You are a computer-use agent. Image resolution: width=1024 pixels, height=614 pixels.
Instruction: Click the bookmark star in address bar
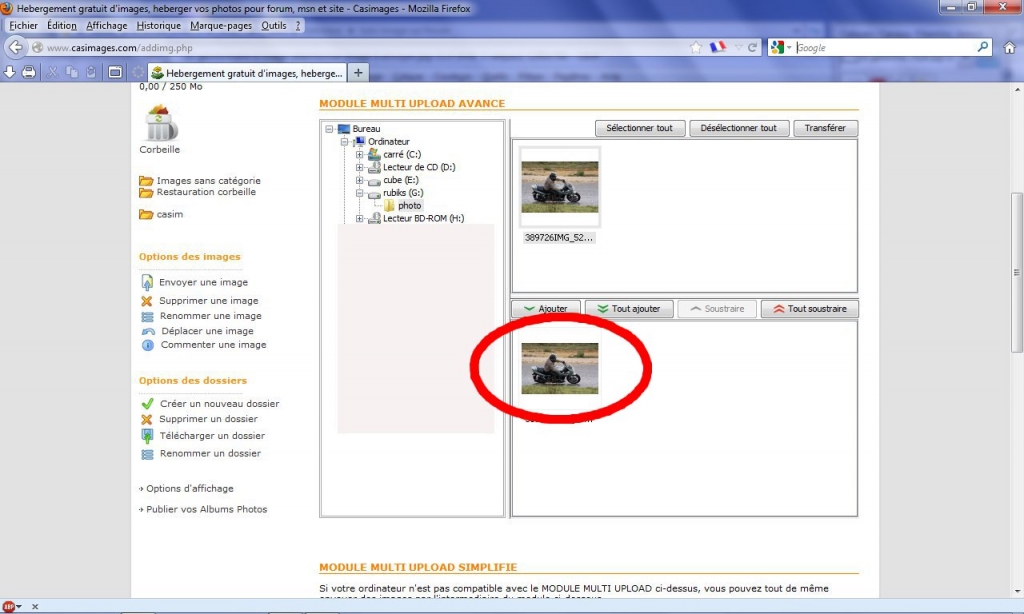(x=696, y=47)
